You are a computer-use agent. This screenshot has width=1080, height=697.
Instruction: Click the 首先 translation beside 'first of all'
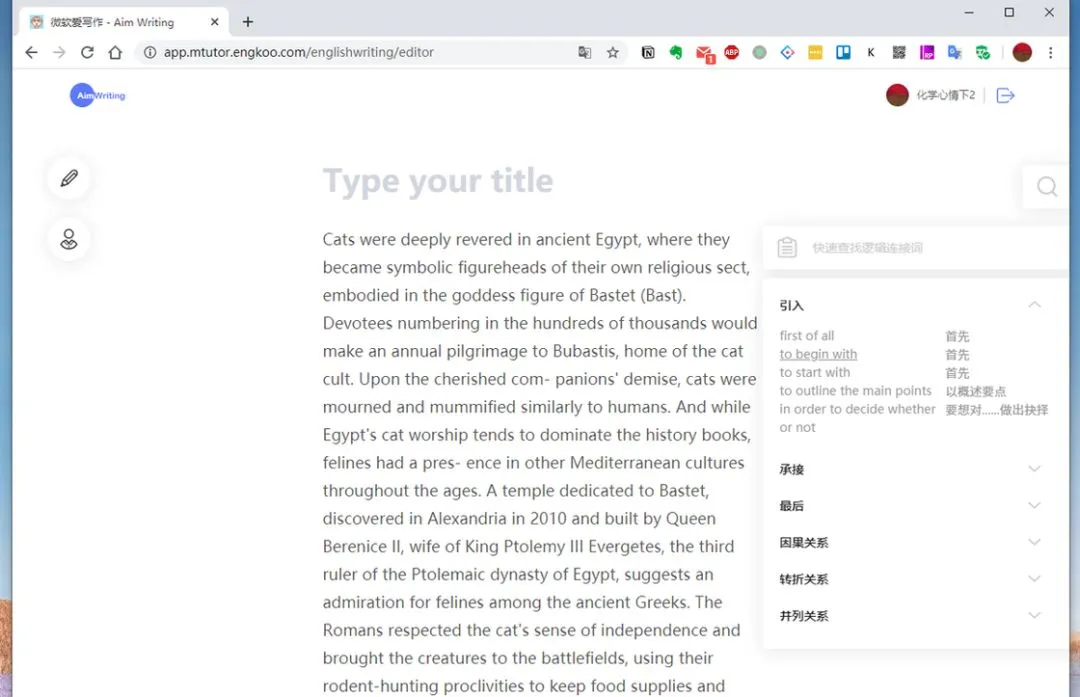(957, 336)
